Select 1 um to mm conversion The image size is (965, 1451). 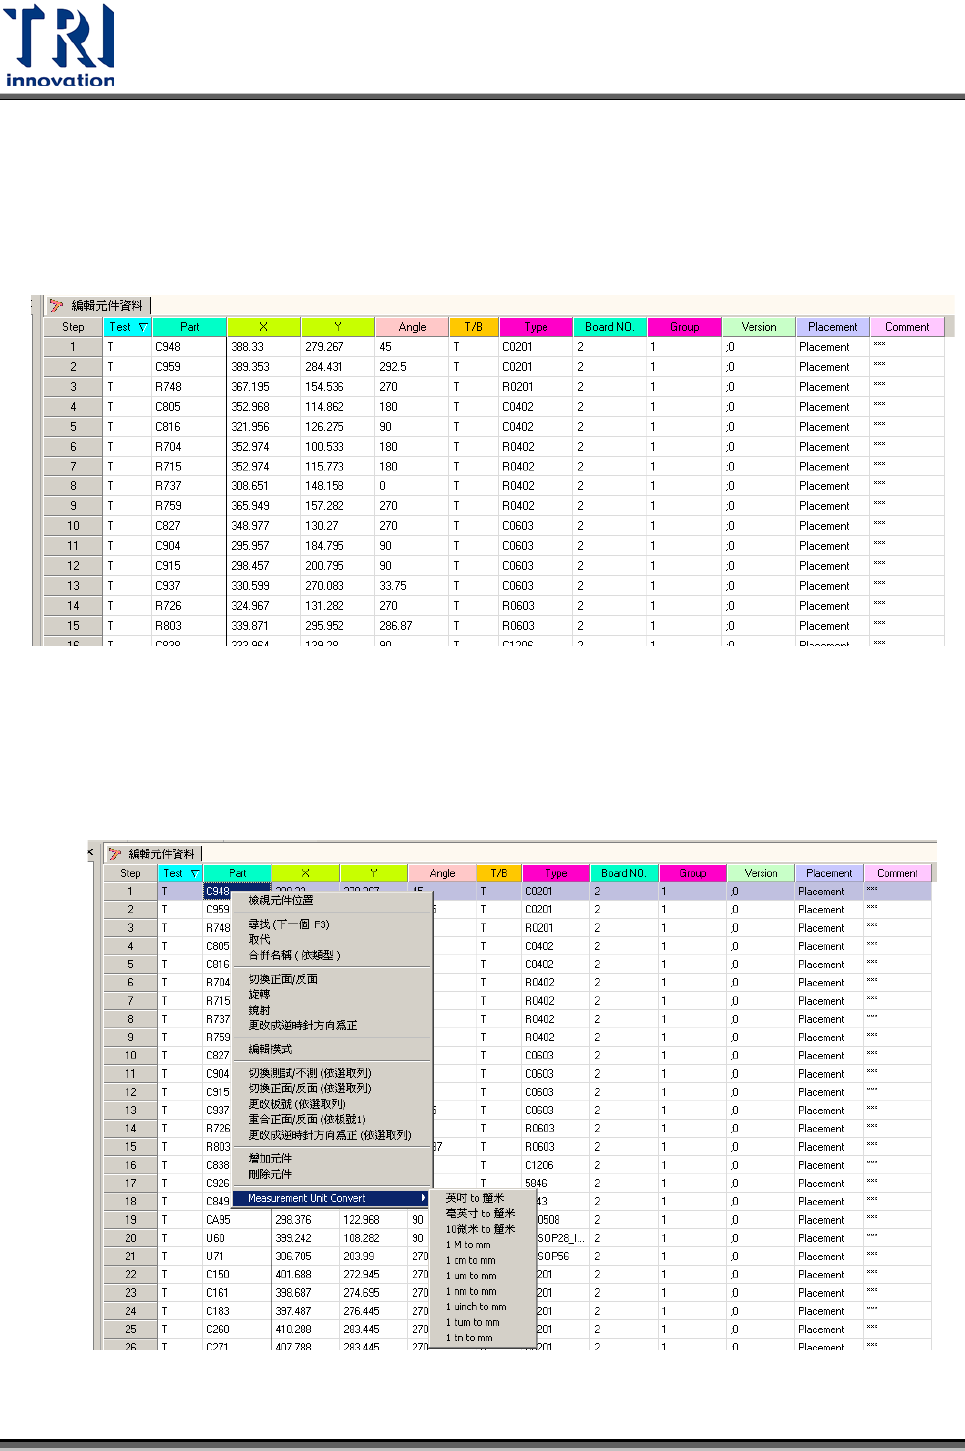(x=471, y=1275)
